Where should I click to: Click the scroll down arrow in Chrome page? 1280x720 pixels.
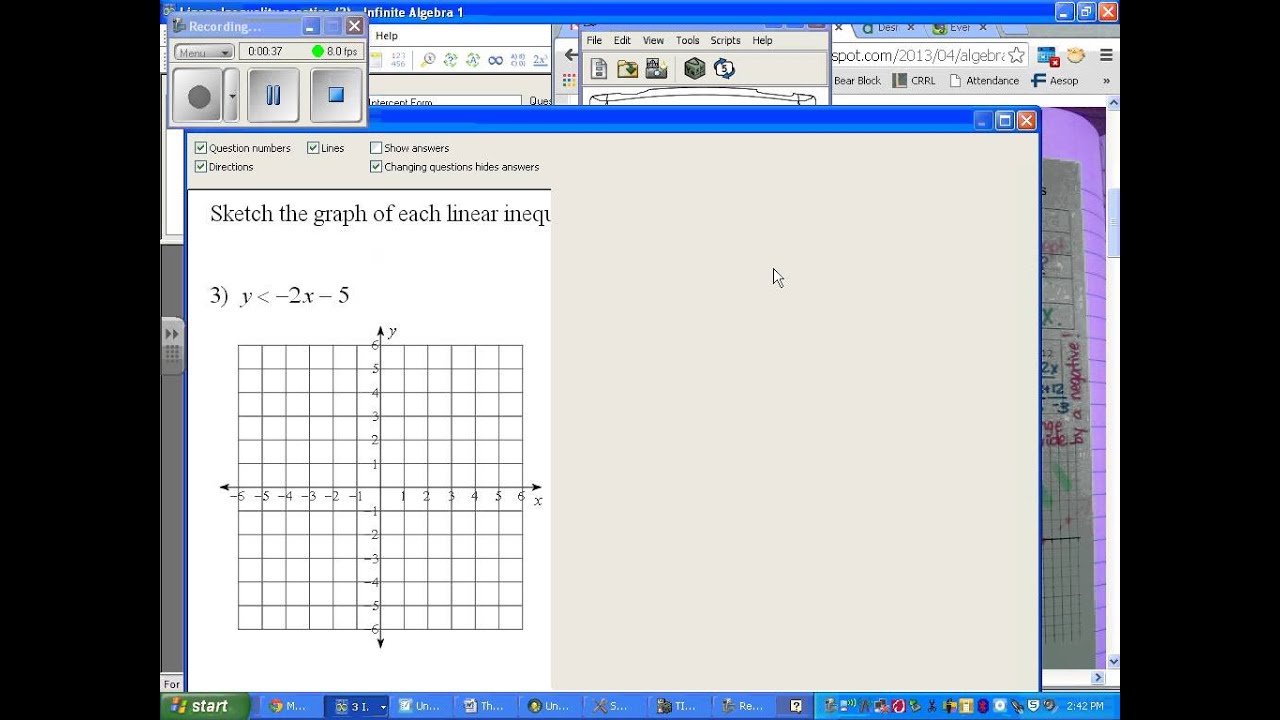coord(1113,662)
